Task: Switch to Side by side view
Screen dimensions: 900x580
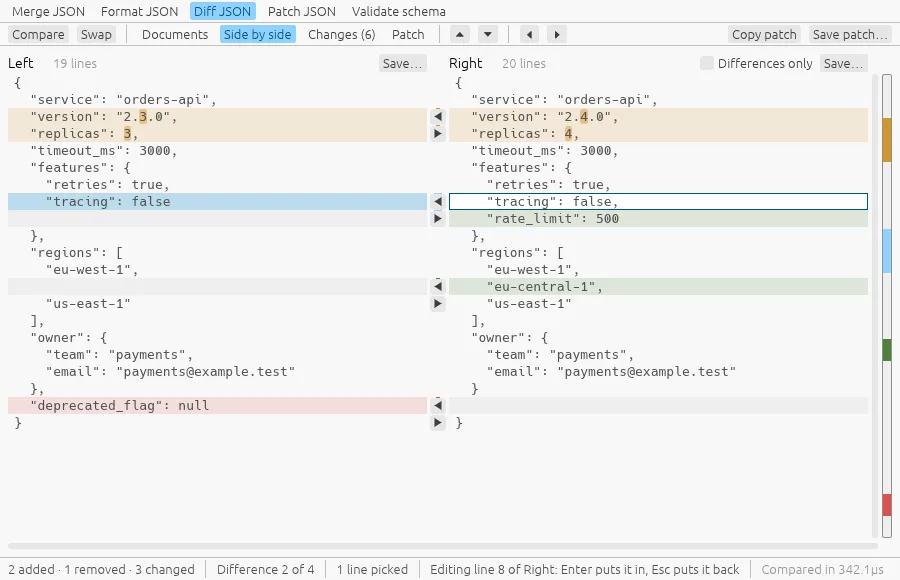Action: pyautogui.click(x=258, y=34)
